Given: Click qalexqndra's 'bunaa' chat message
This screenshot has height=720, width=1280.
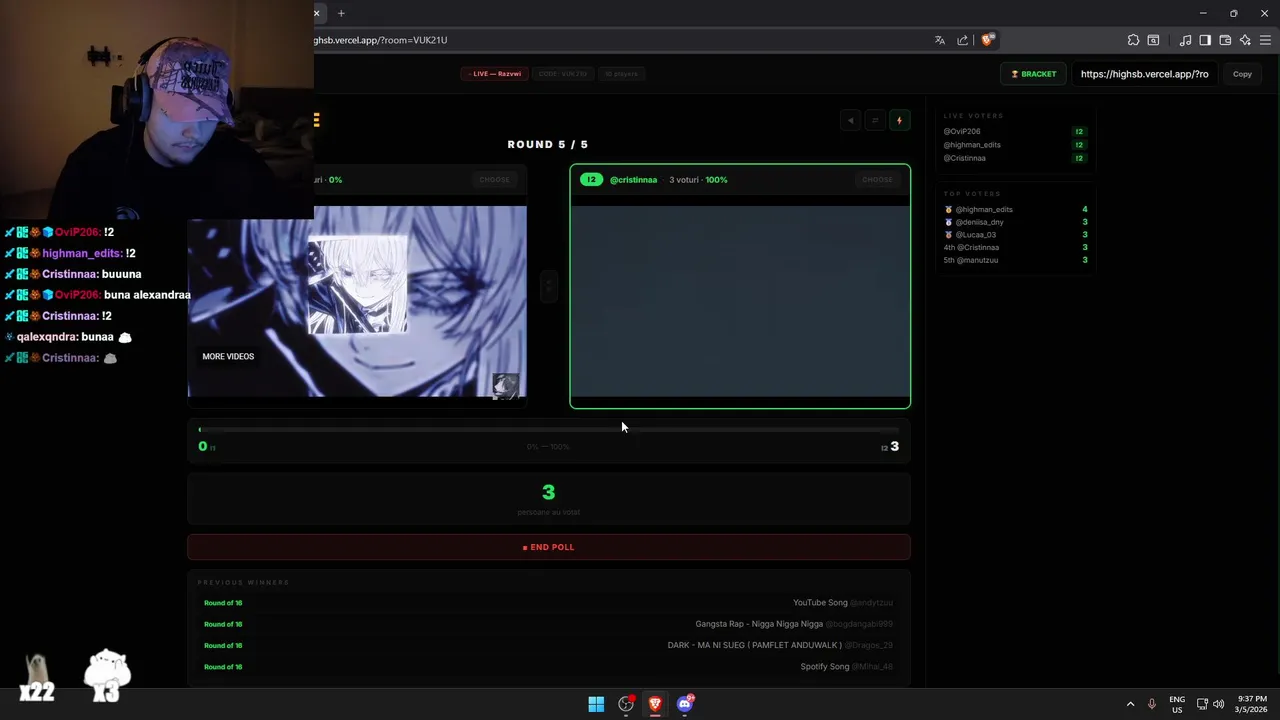Looking at the screenshot, I should point(98,337).
